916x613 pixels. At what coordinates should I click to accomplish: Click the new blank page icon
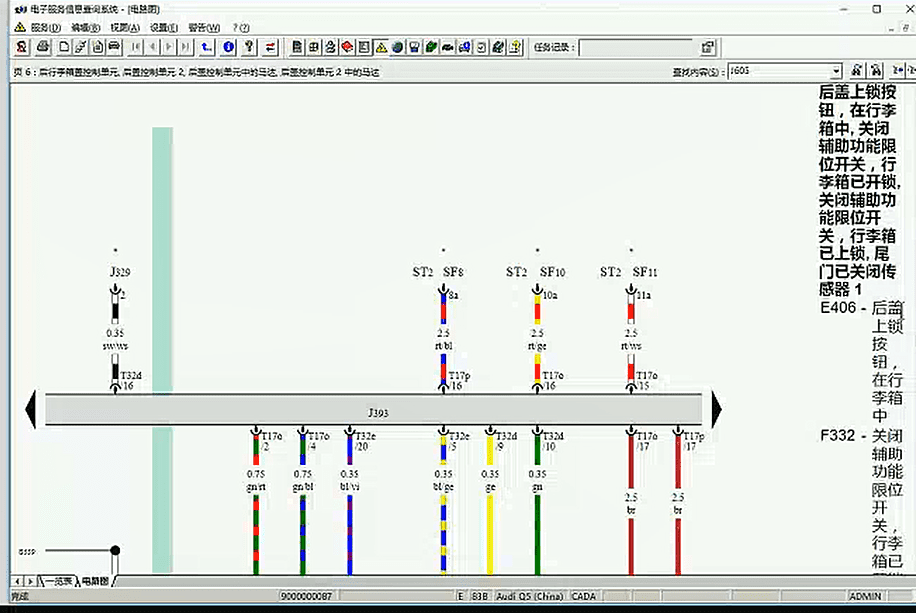point(64,46)
